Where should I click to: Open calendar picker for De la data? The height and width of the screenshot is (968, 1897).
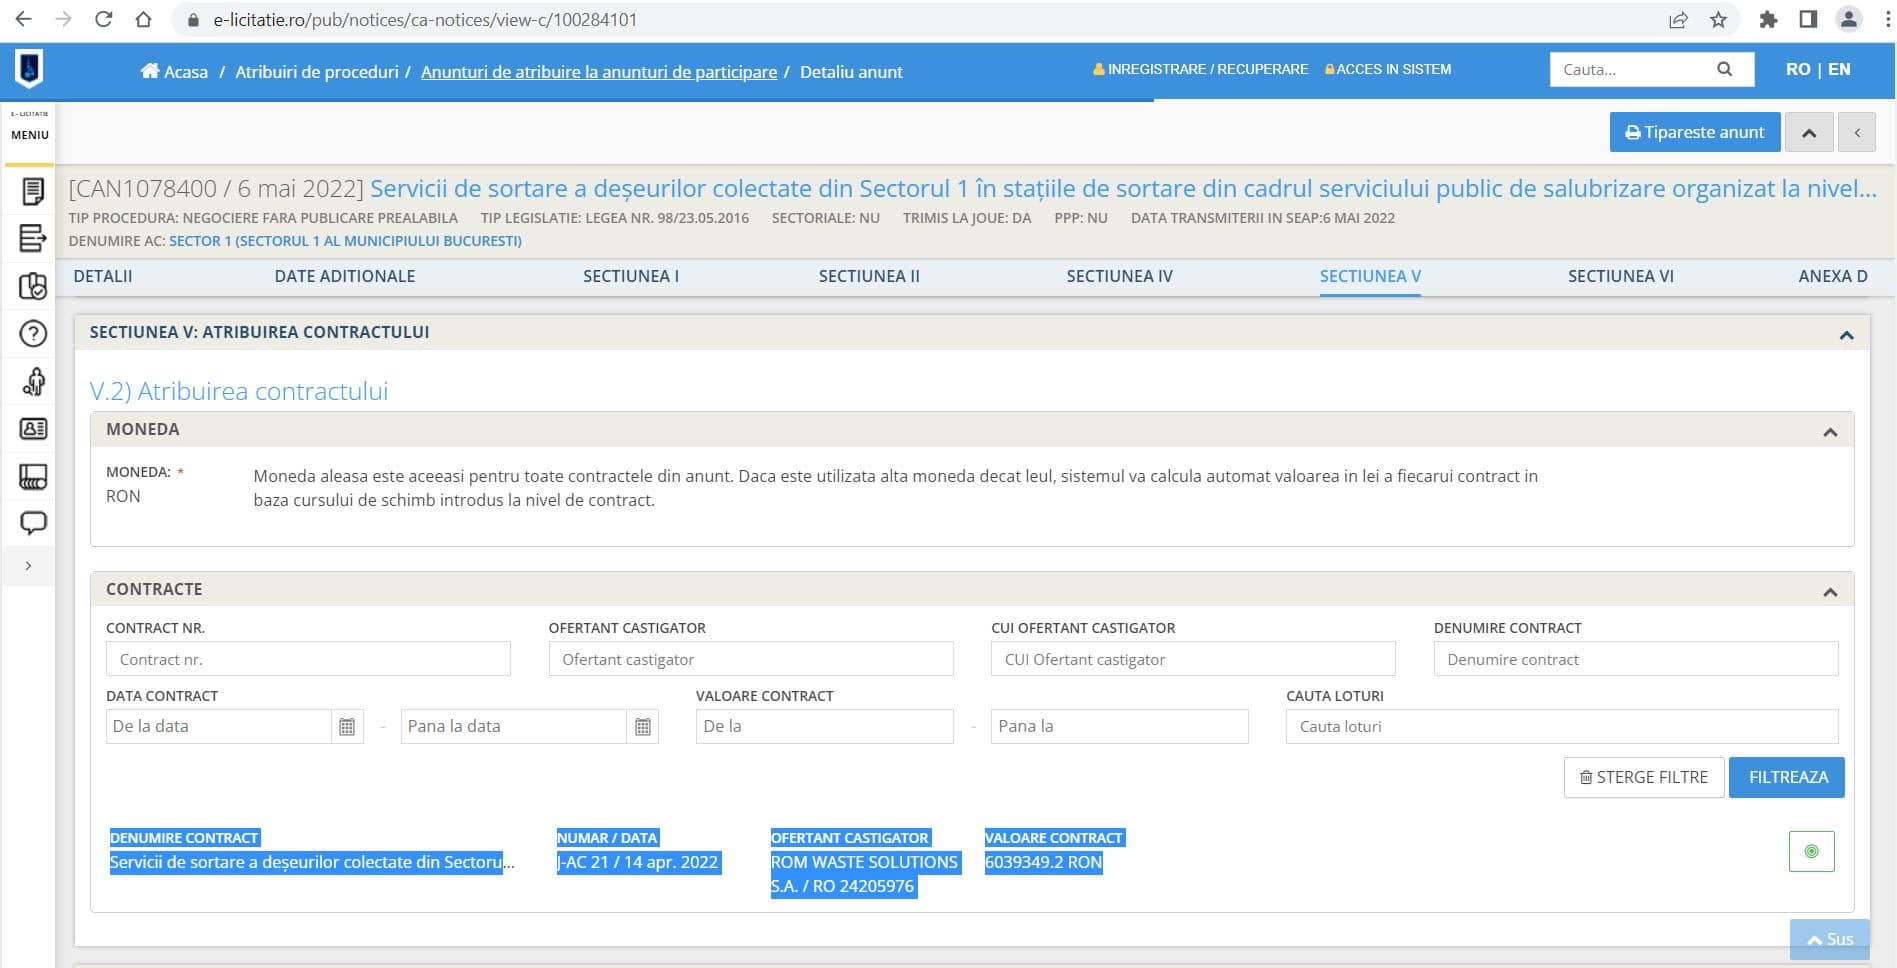tap(347, 727)
